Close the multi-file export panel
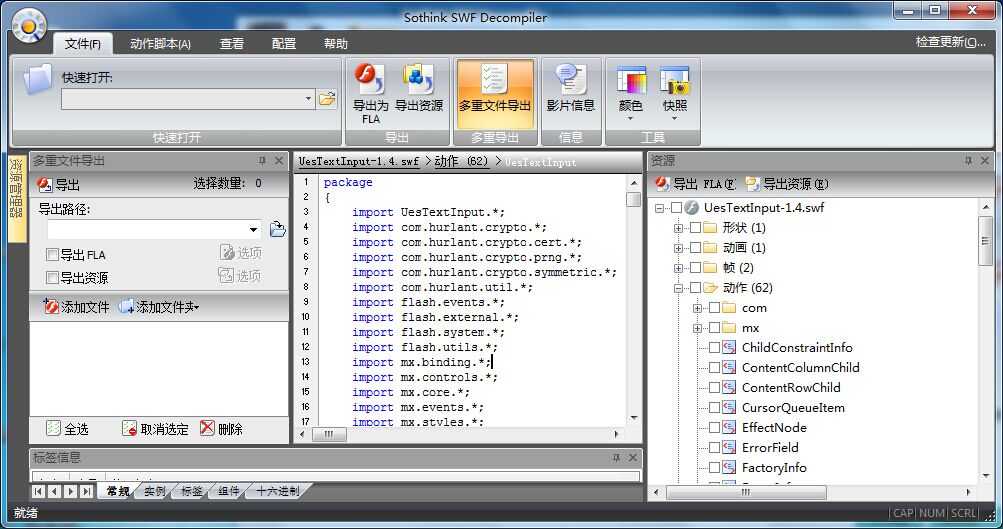Screen dimensions: 1003x529 [x=279, y=161]
